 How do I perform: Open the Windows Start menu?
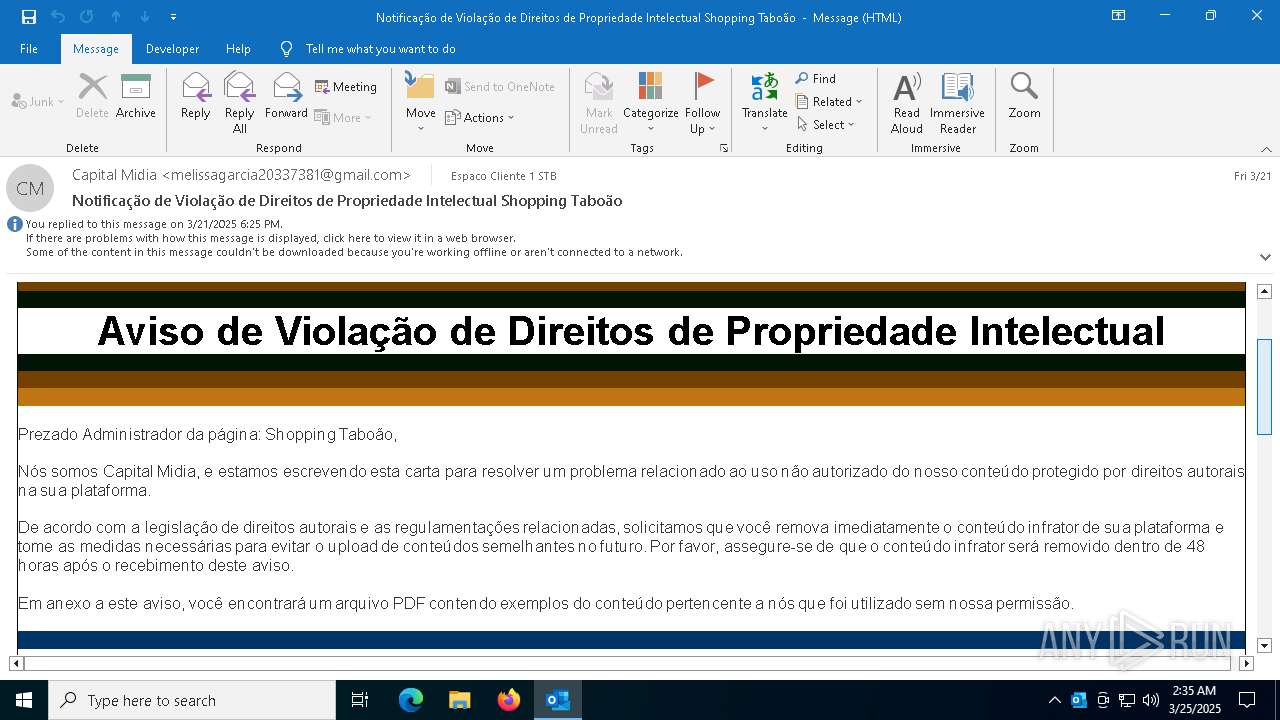tap(24, 700)
